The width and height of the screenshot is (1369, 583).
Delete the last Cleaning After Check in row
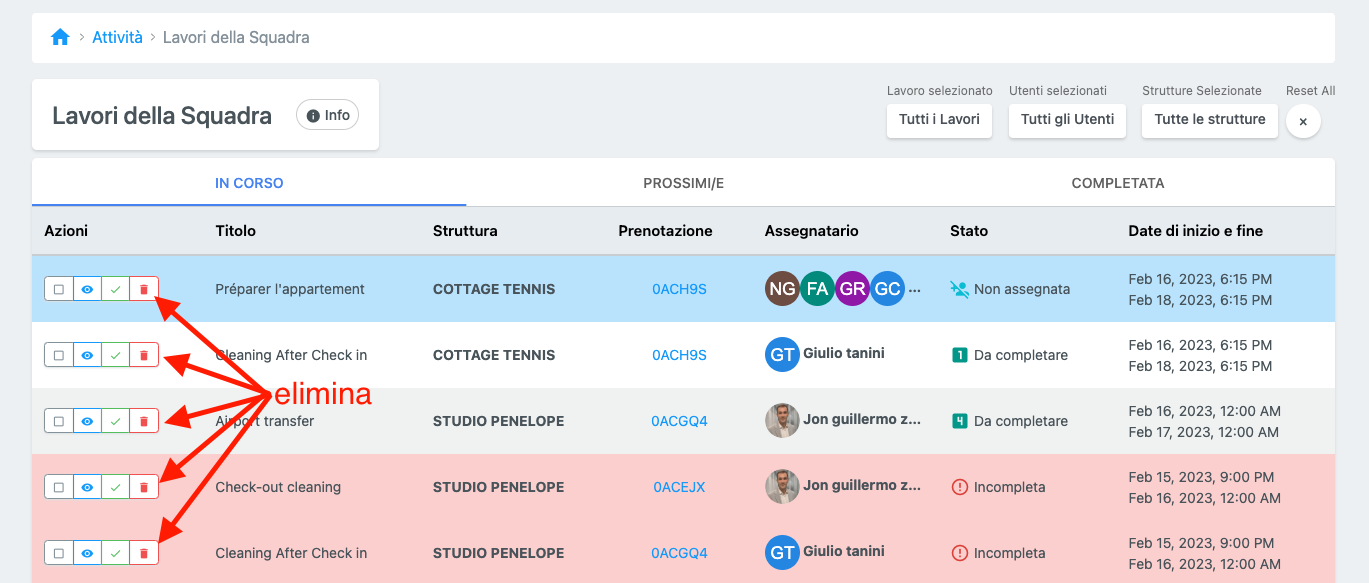click(x=144, y=553)
